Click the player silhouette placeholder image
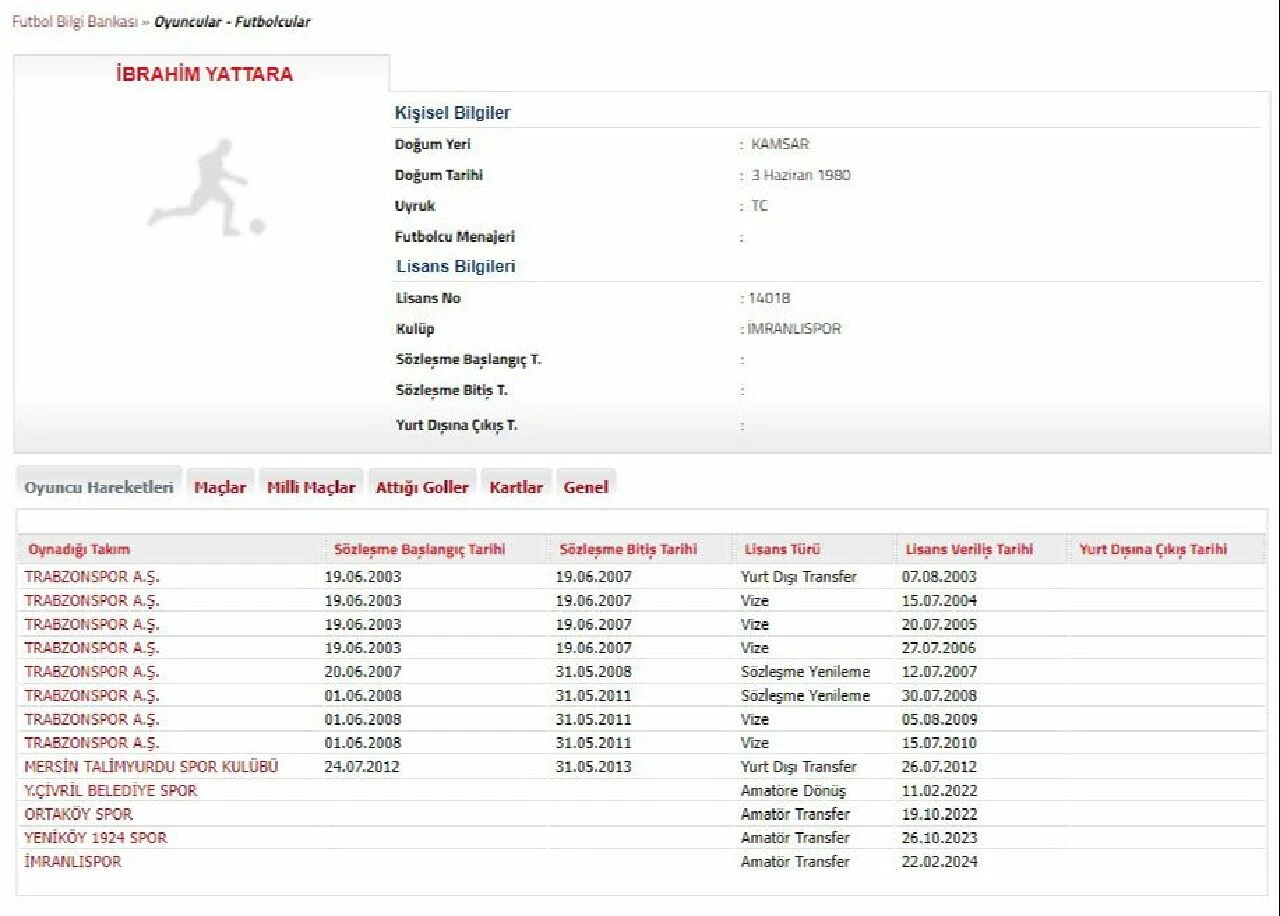Viewport: 1280px width, 916px height. (x=205, y=188)
